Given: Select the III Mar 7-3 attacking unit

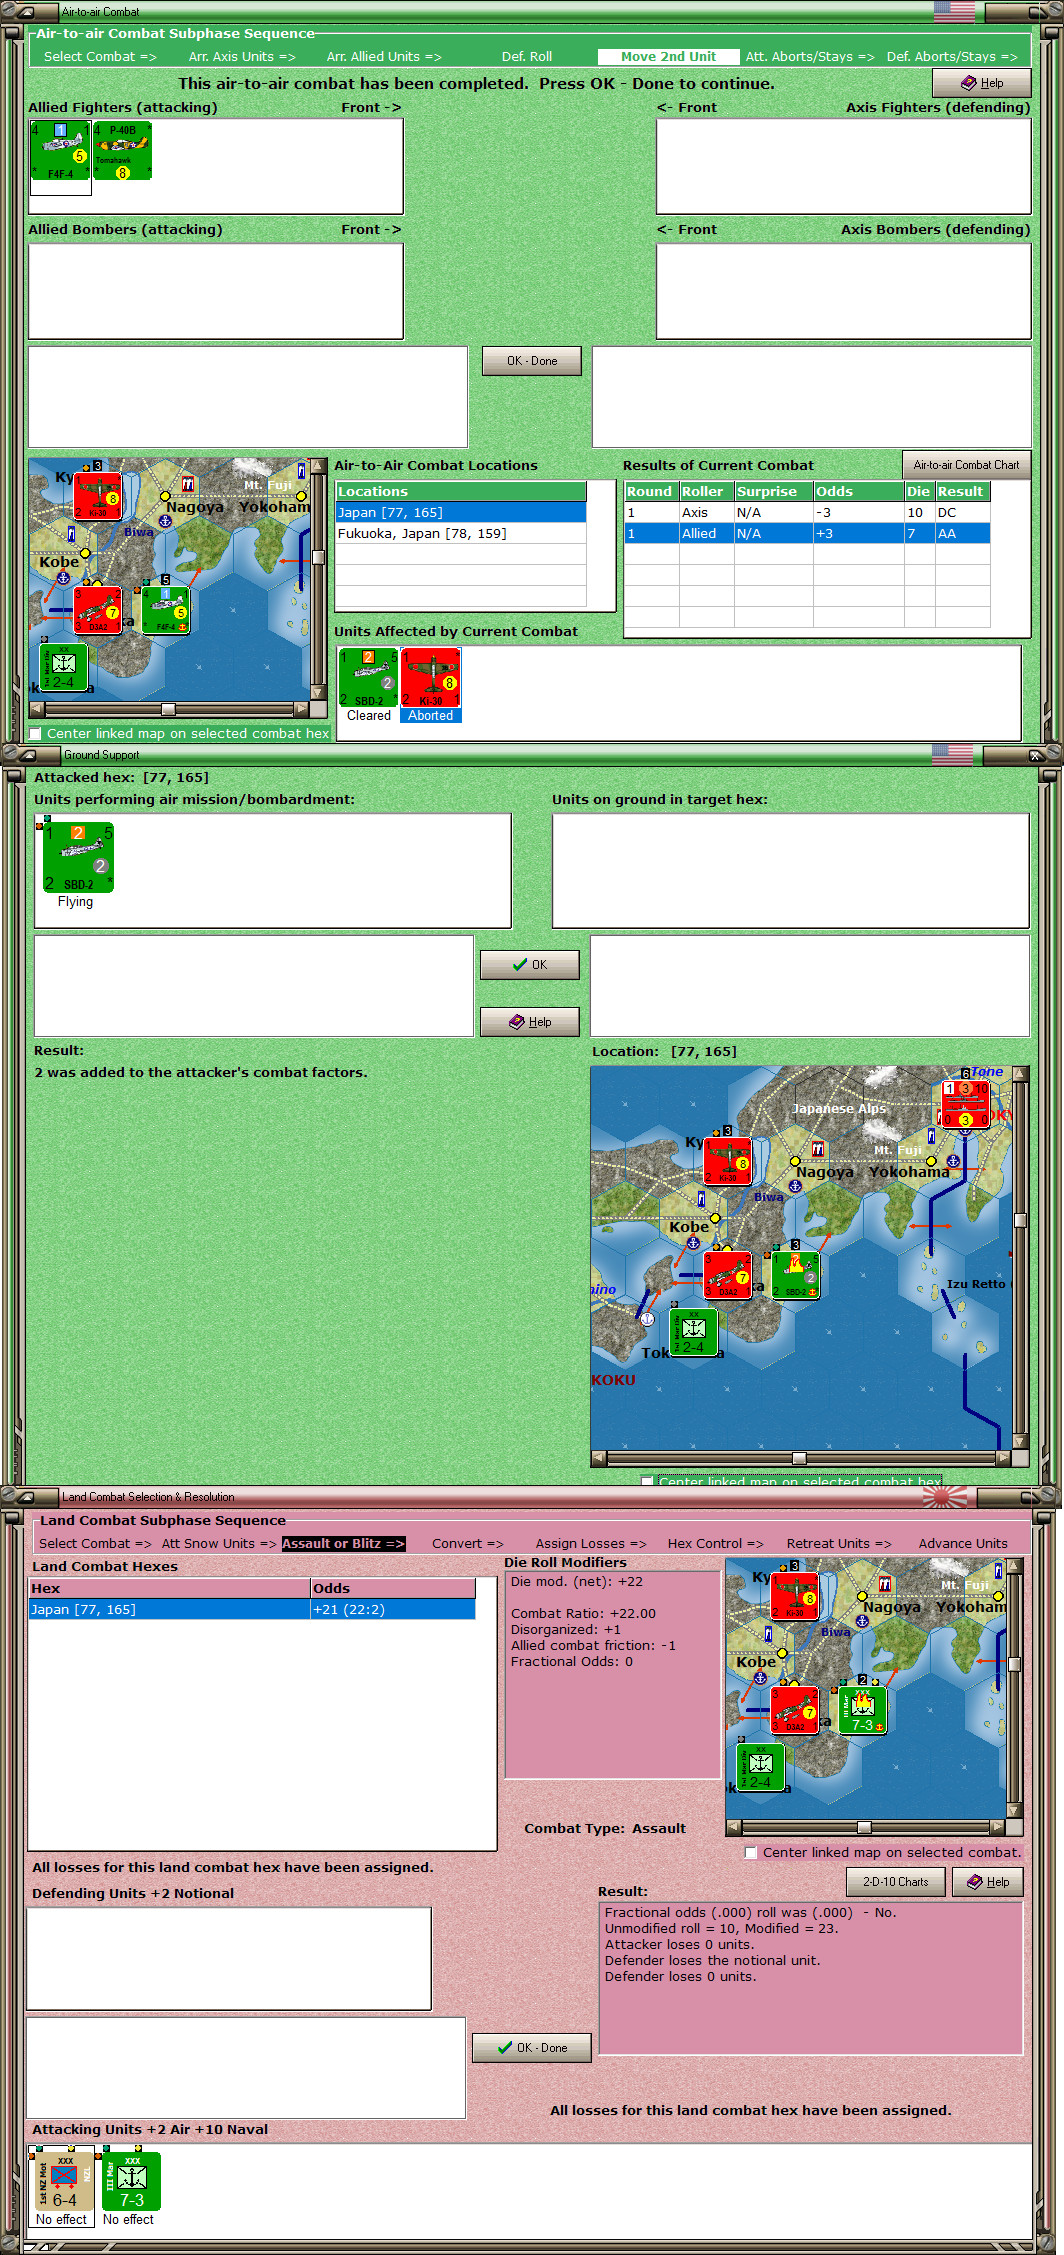Looking at the screenshot, I should pos(131,2180).
